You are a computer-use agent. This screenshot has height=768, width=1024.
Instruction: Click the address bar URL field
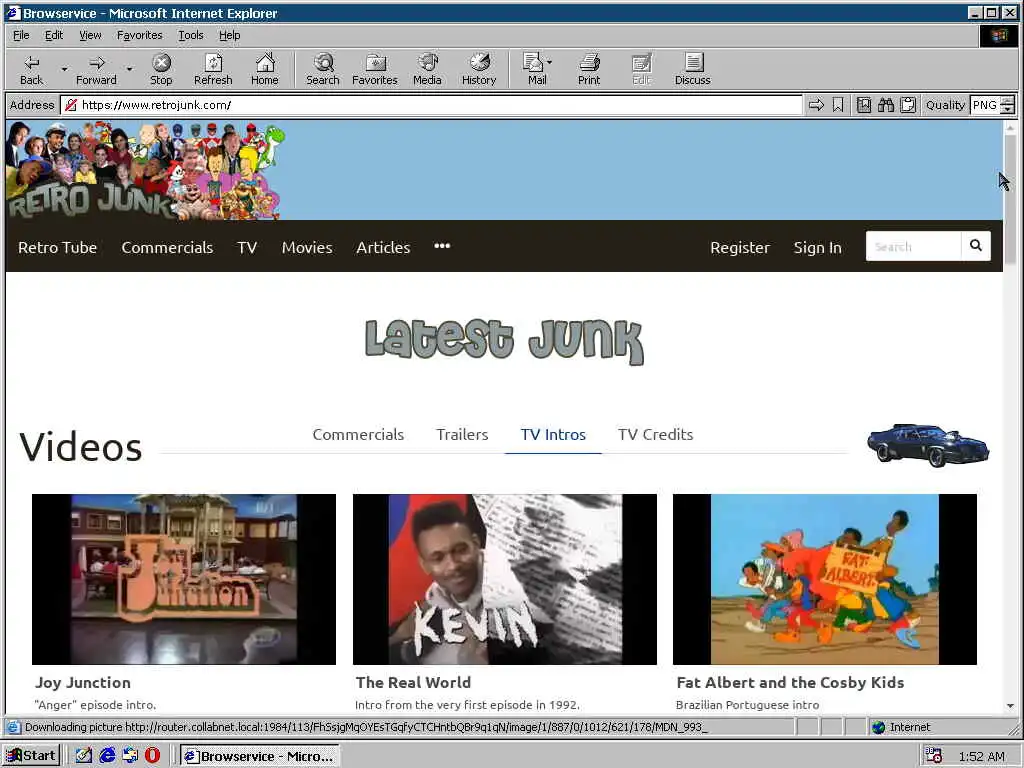click(x=431, y=105)
